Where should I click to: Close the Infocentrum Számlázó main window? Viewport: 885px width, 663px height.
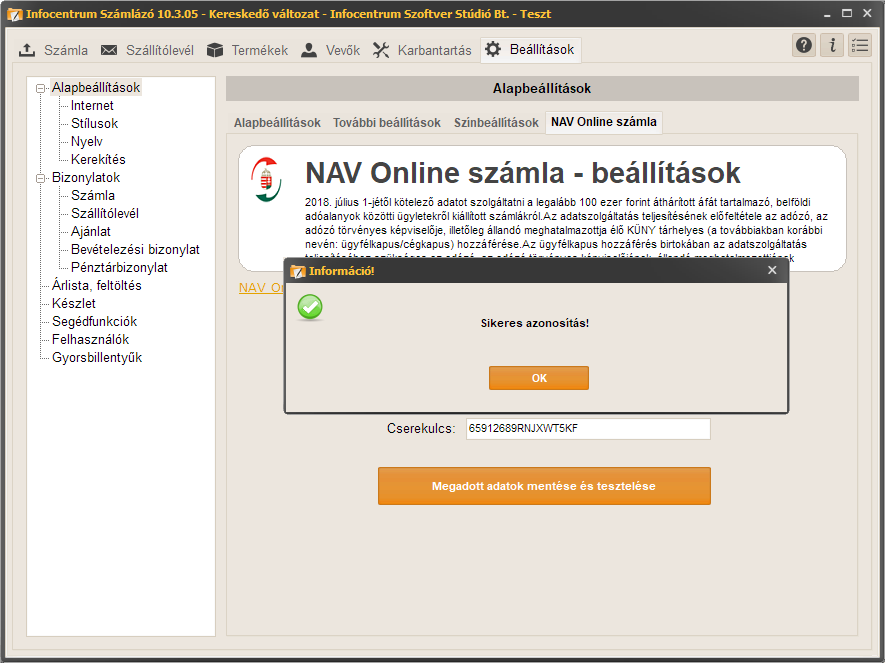pos(867,13)
